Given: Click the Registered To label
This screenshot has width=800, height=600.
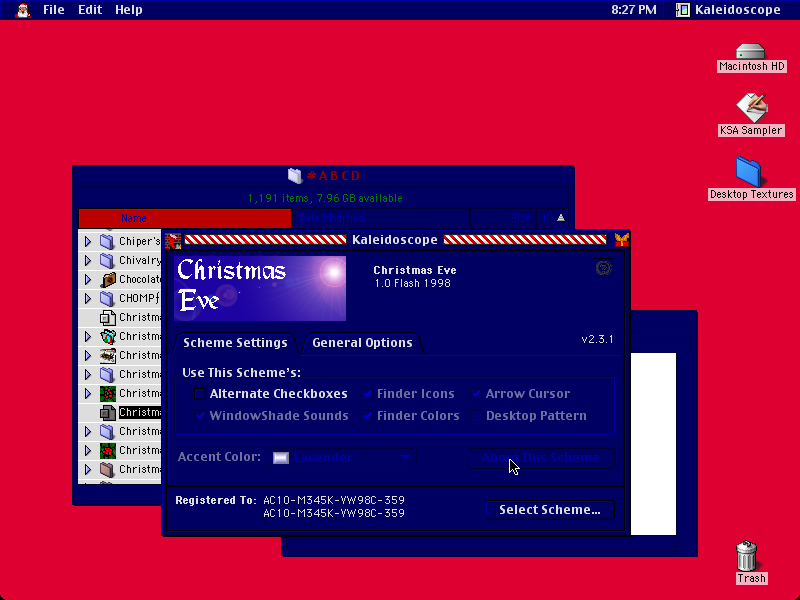Looking at the screenshot, I should (x=216, y=500).
